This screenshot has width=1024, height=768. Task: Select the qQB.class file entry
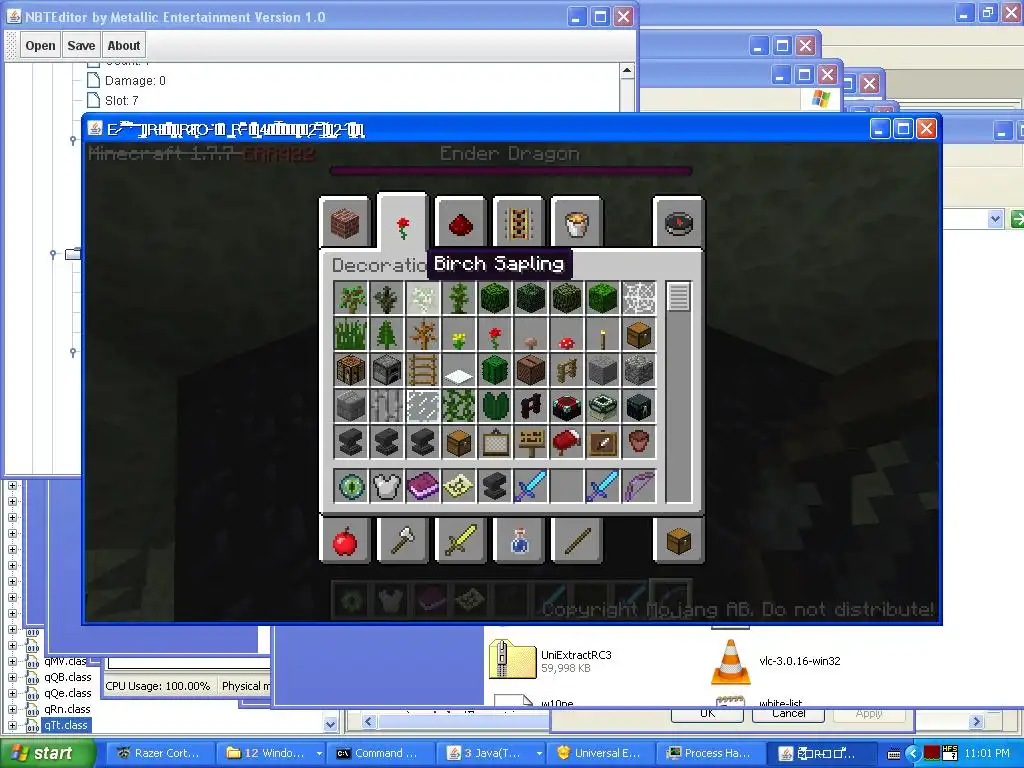[x=67, y=677]
